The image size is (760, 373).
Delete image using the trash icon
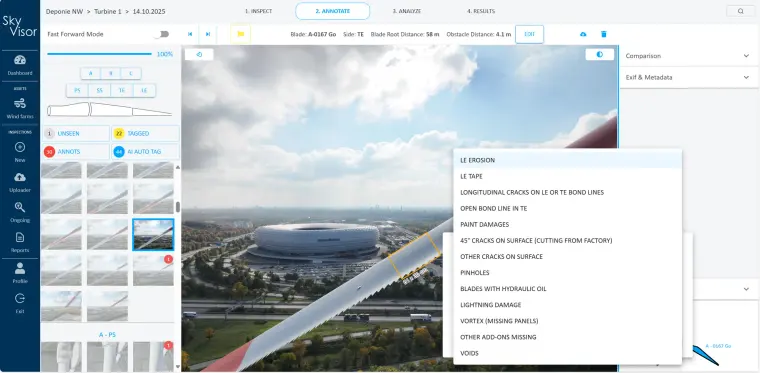point(603,34)
